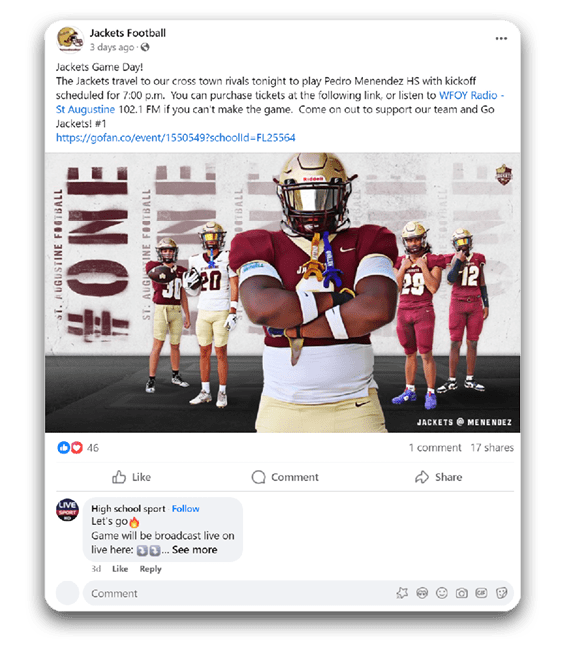Reply to the High school sport comment
Image resolution: width=572 pixels, height=645 pixels.
[151, 569]
